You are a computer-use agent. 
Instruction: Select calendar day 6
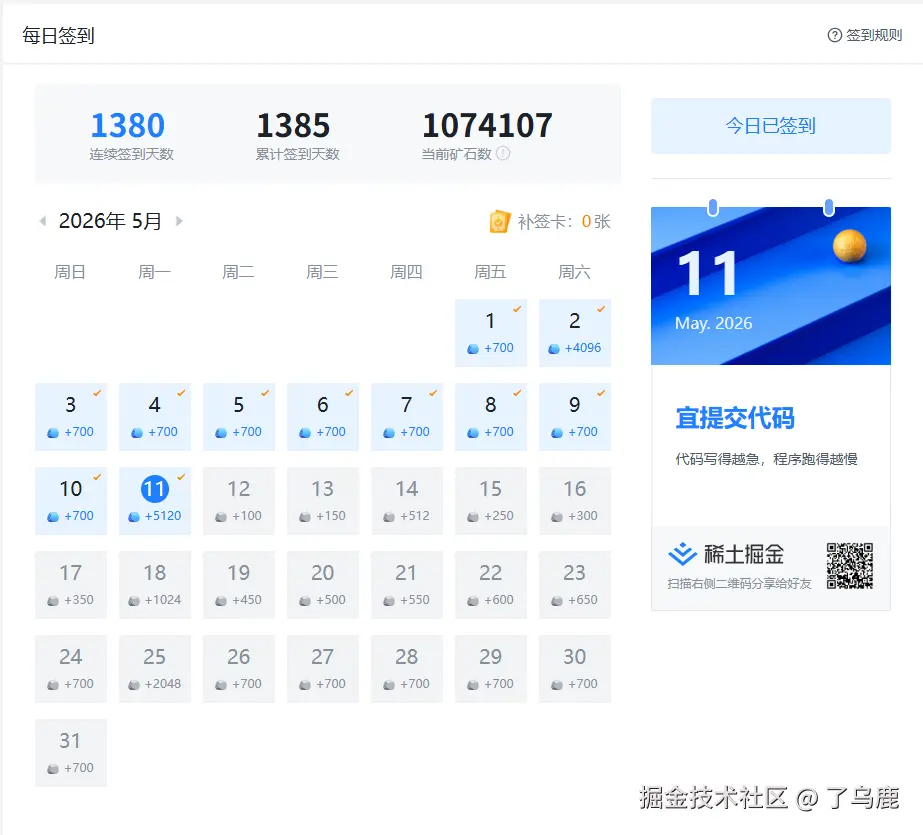click(x=323, y=417)
